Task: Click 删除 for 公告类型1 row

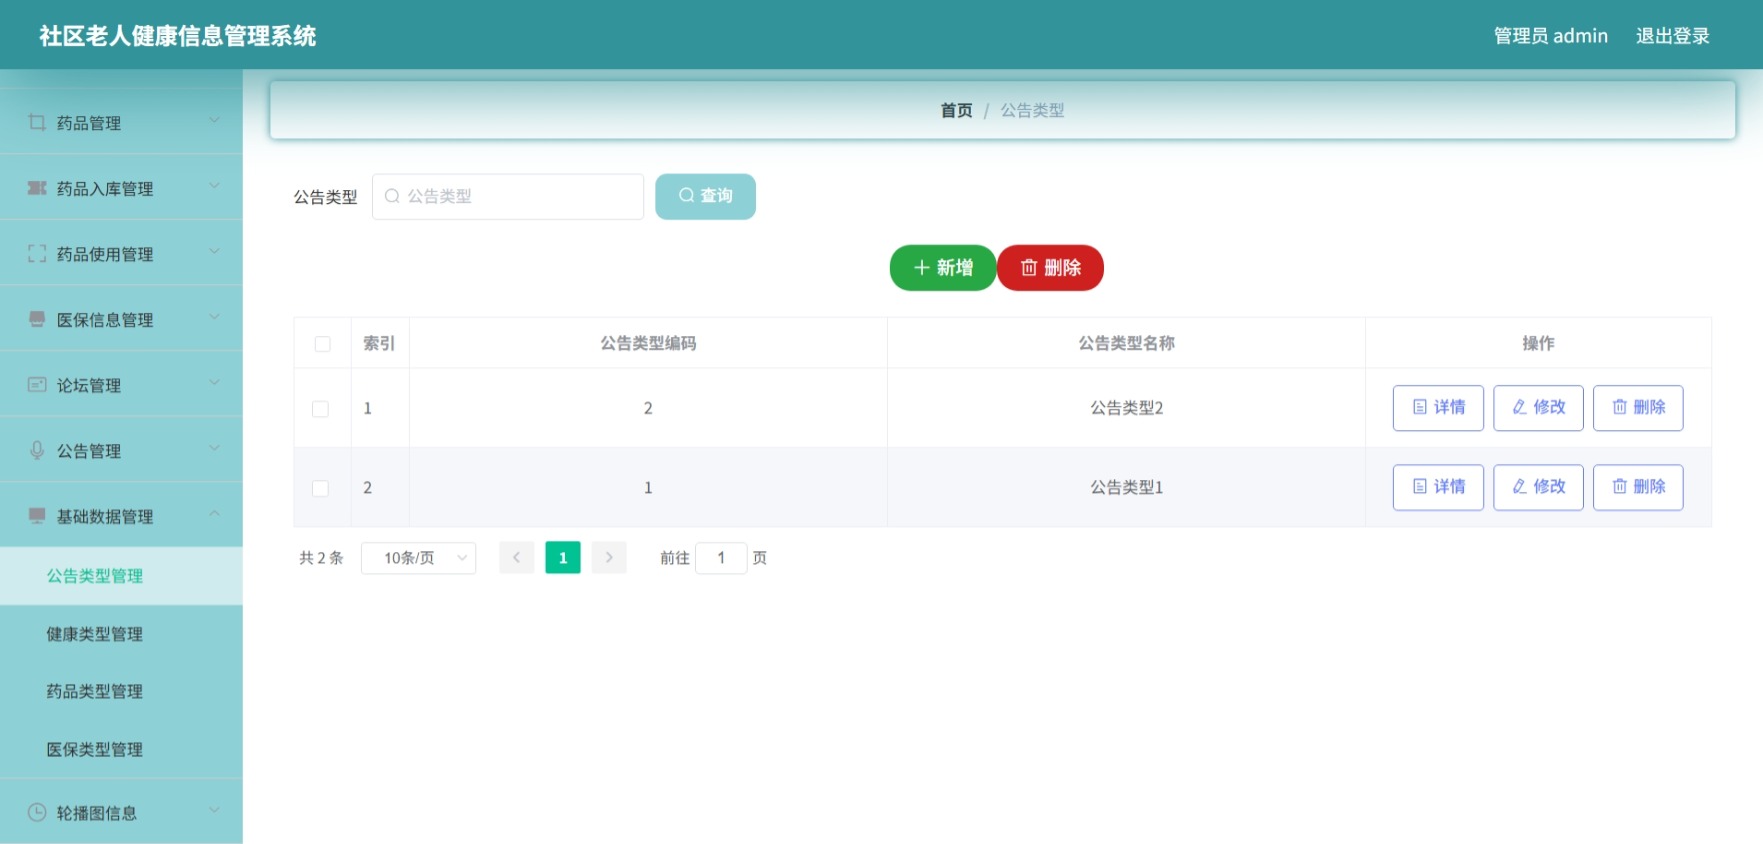Action: (1638, 487)
